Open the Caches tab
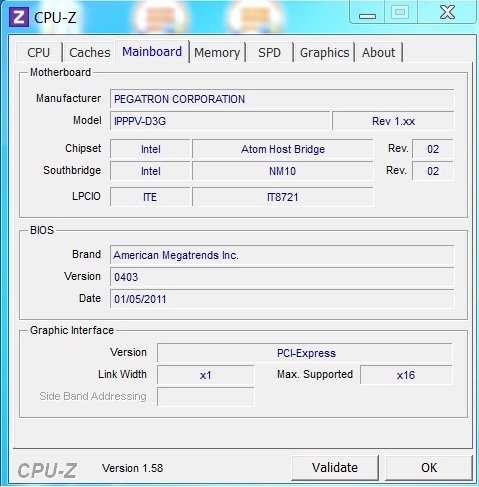 [90, 52]
